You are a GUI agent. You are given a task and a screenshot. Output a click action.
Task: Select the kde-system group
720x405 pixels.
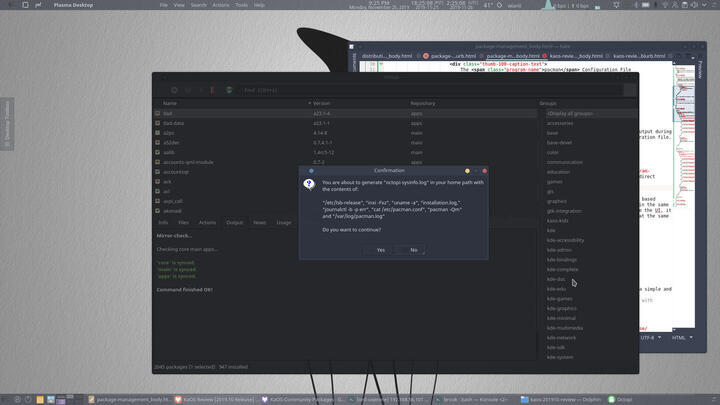point(560,357)
